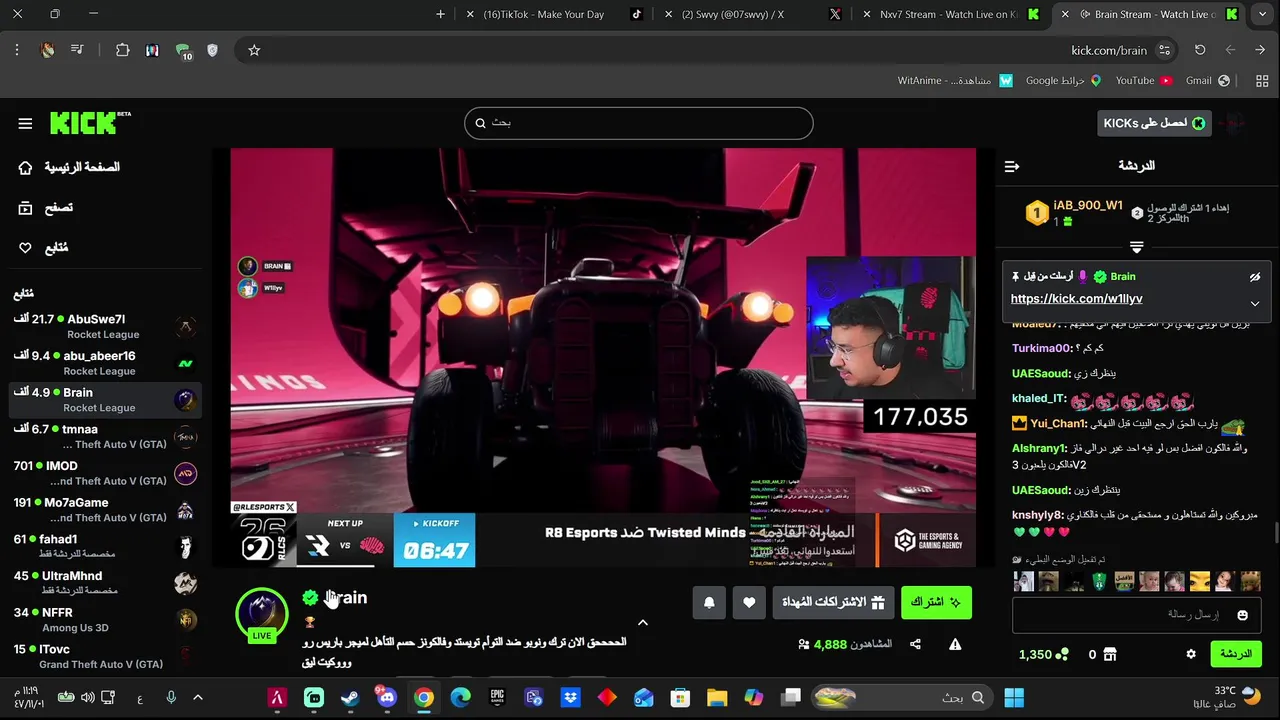Open the YouTube bookmark
This screenshot has width=1280, height=720.
pos(1143,80)
